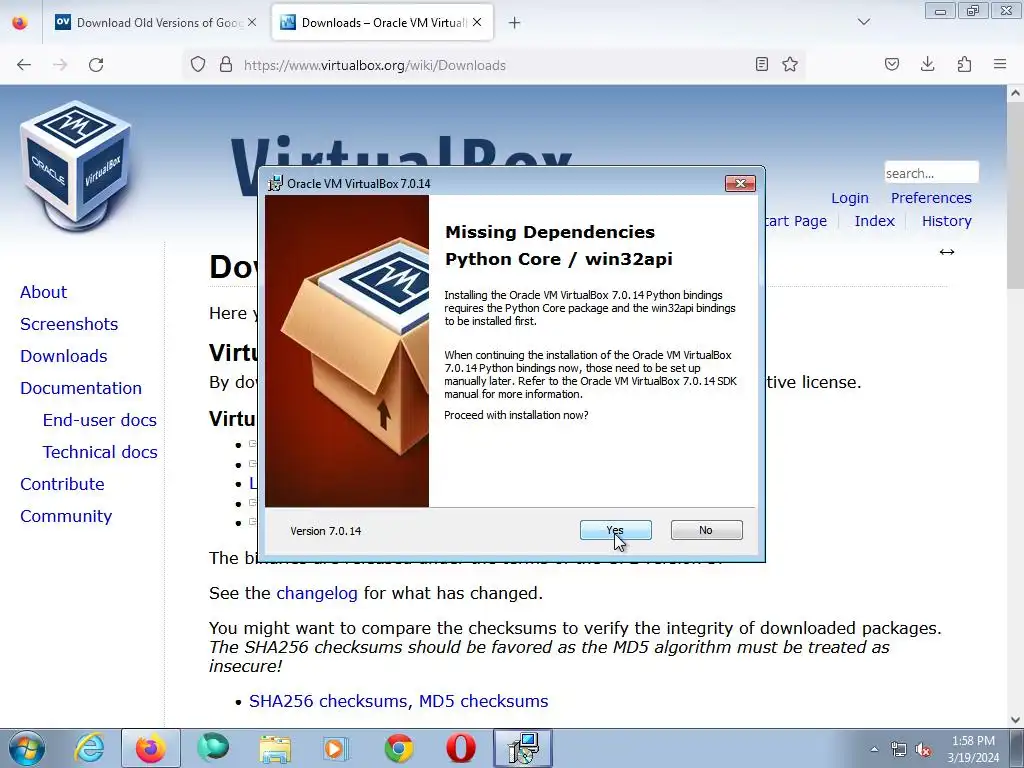Screen dimensions: 1024x768
Task: Open the History link
Action: 946,221
